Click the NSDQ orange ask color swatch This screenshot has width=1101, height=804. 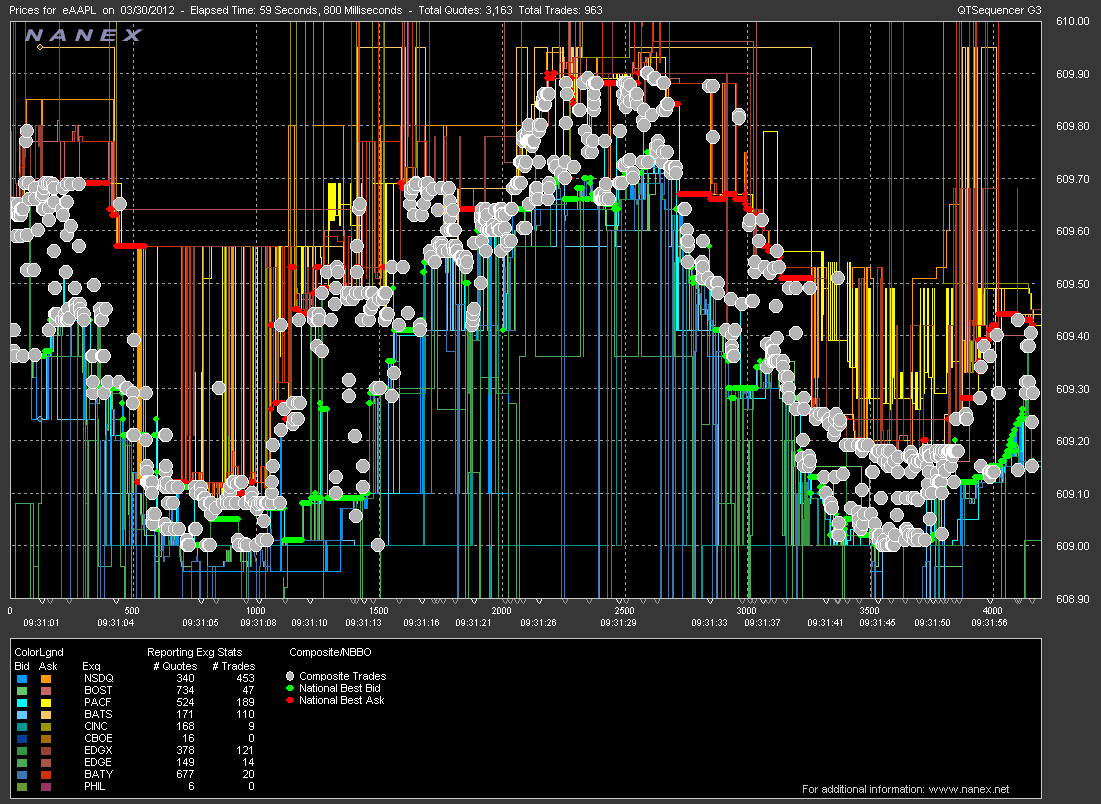click(46, 678)
